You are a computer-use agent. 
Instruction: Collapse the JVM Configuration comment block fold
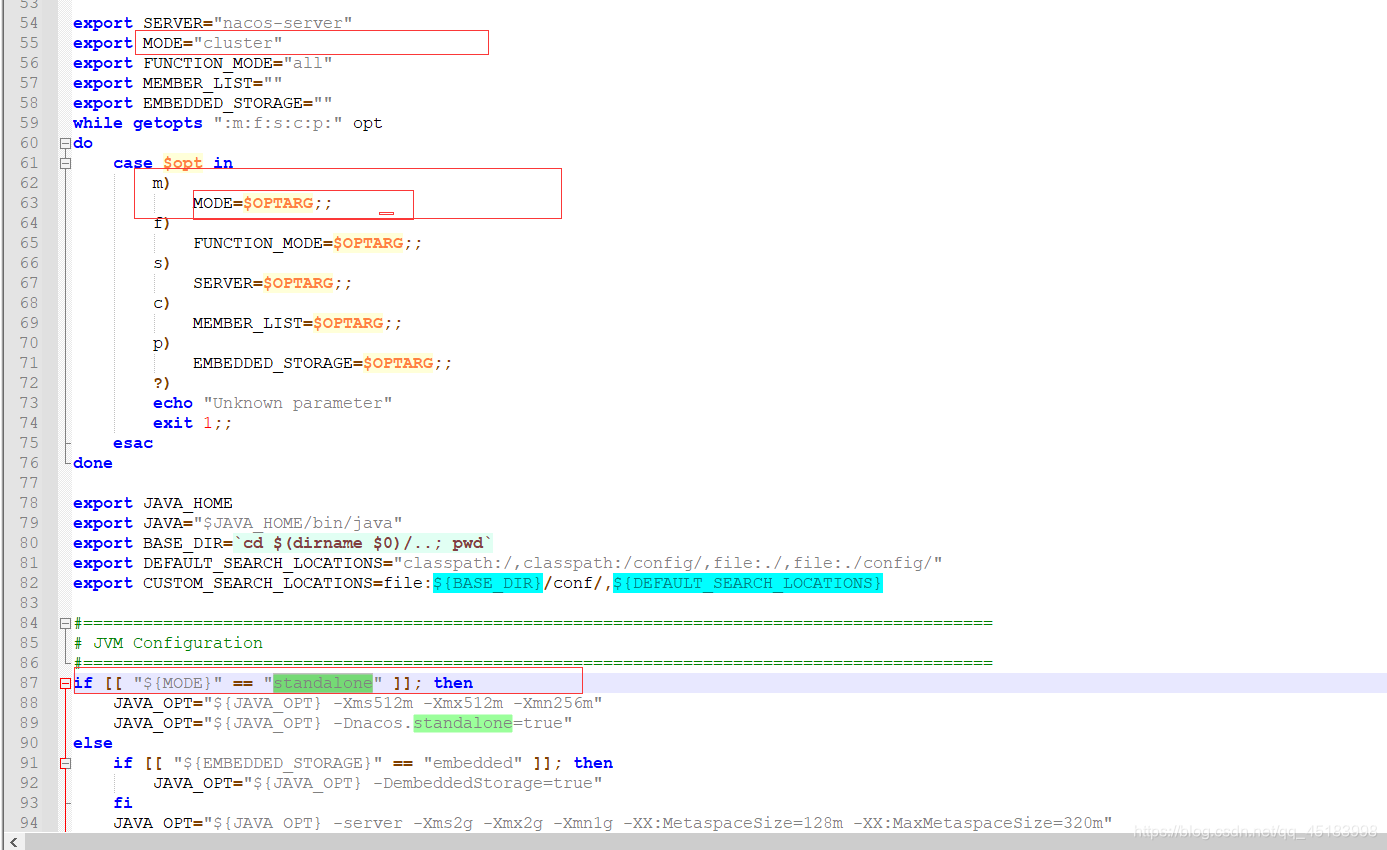coord(66,623)
